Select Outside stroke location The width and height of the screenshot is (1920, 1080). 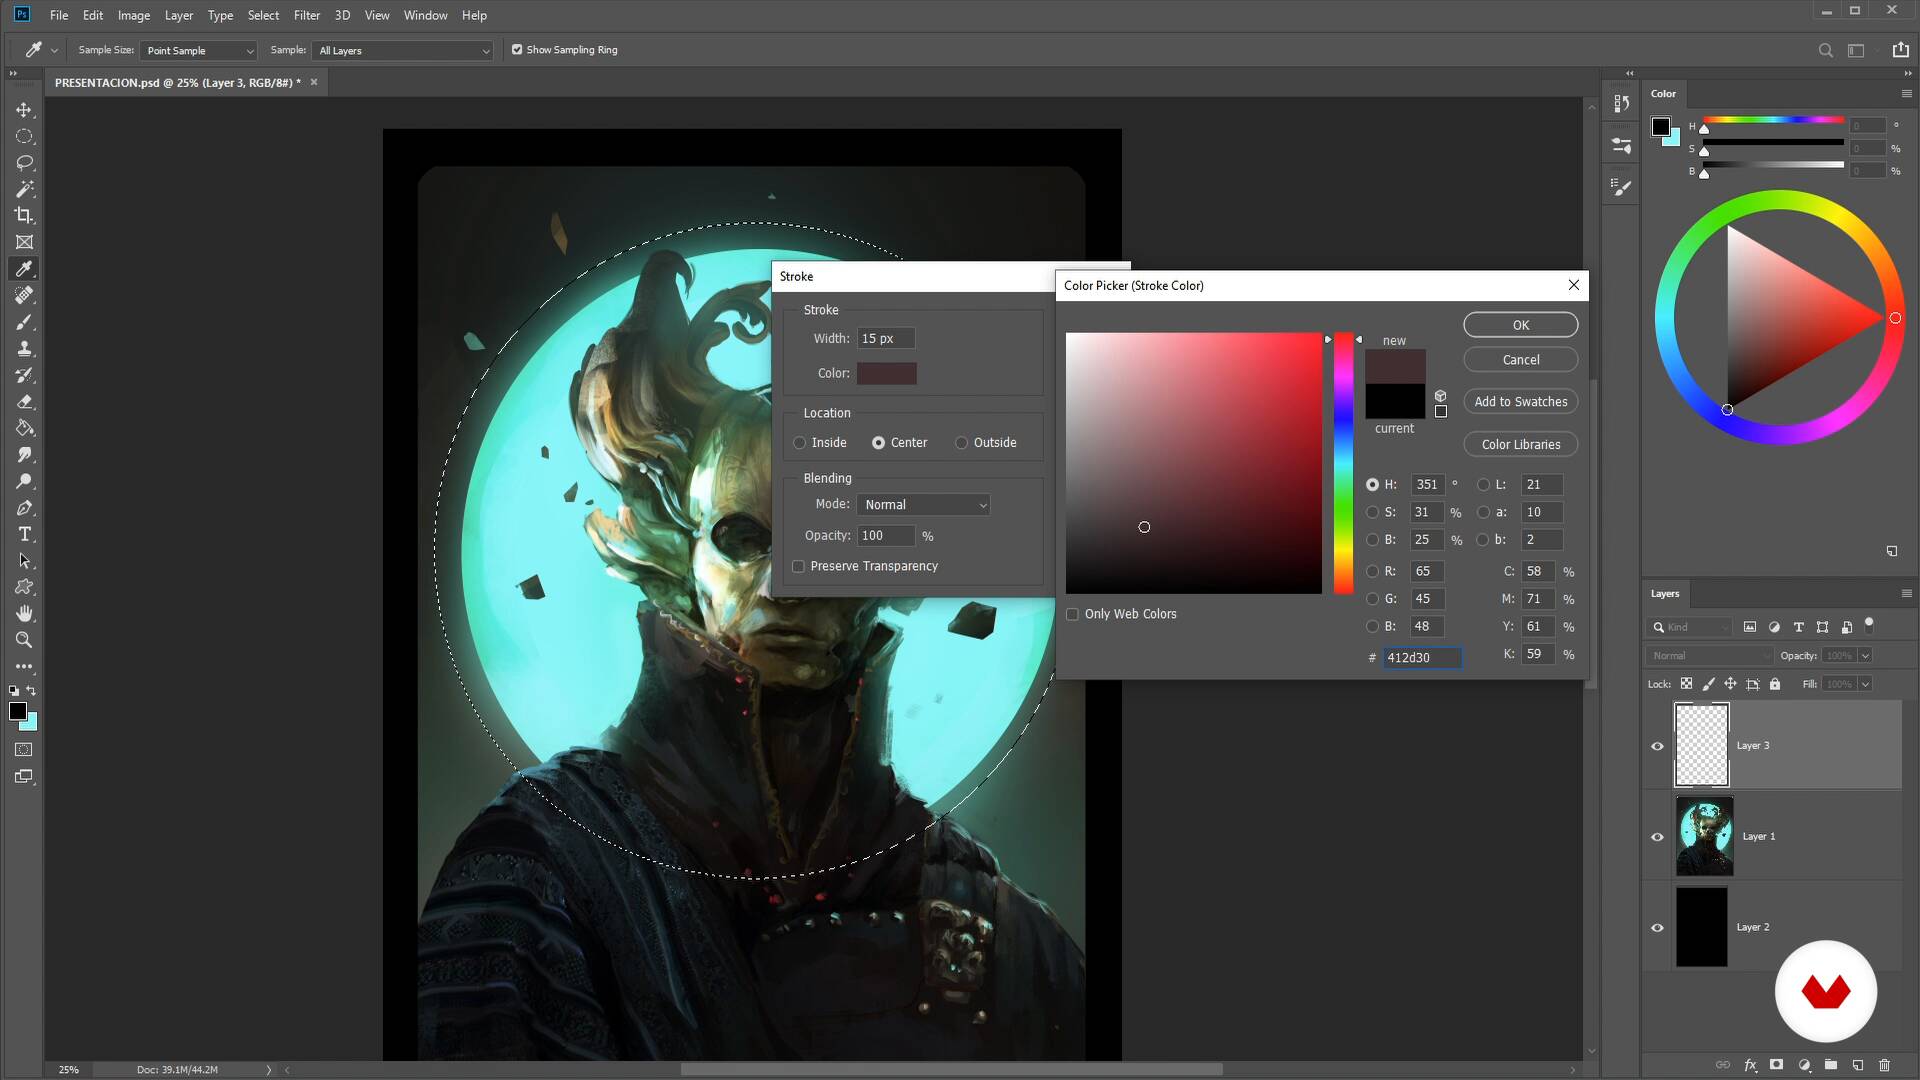click(961, 442)
